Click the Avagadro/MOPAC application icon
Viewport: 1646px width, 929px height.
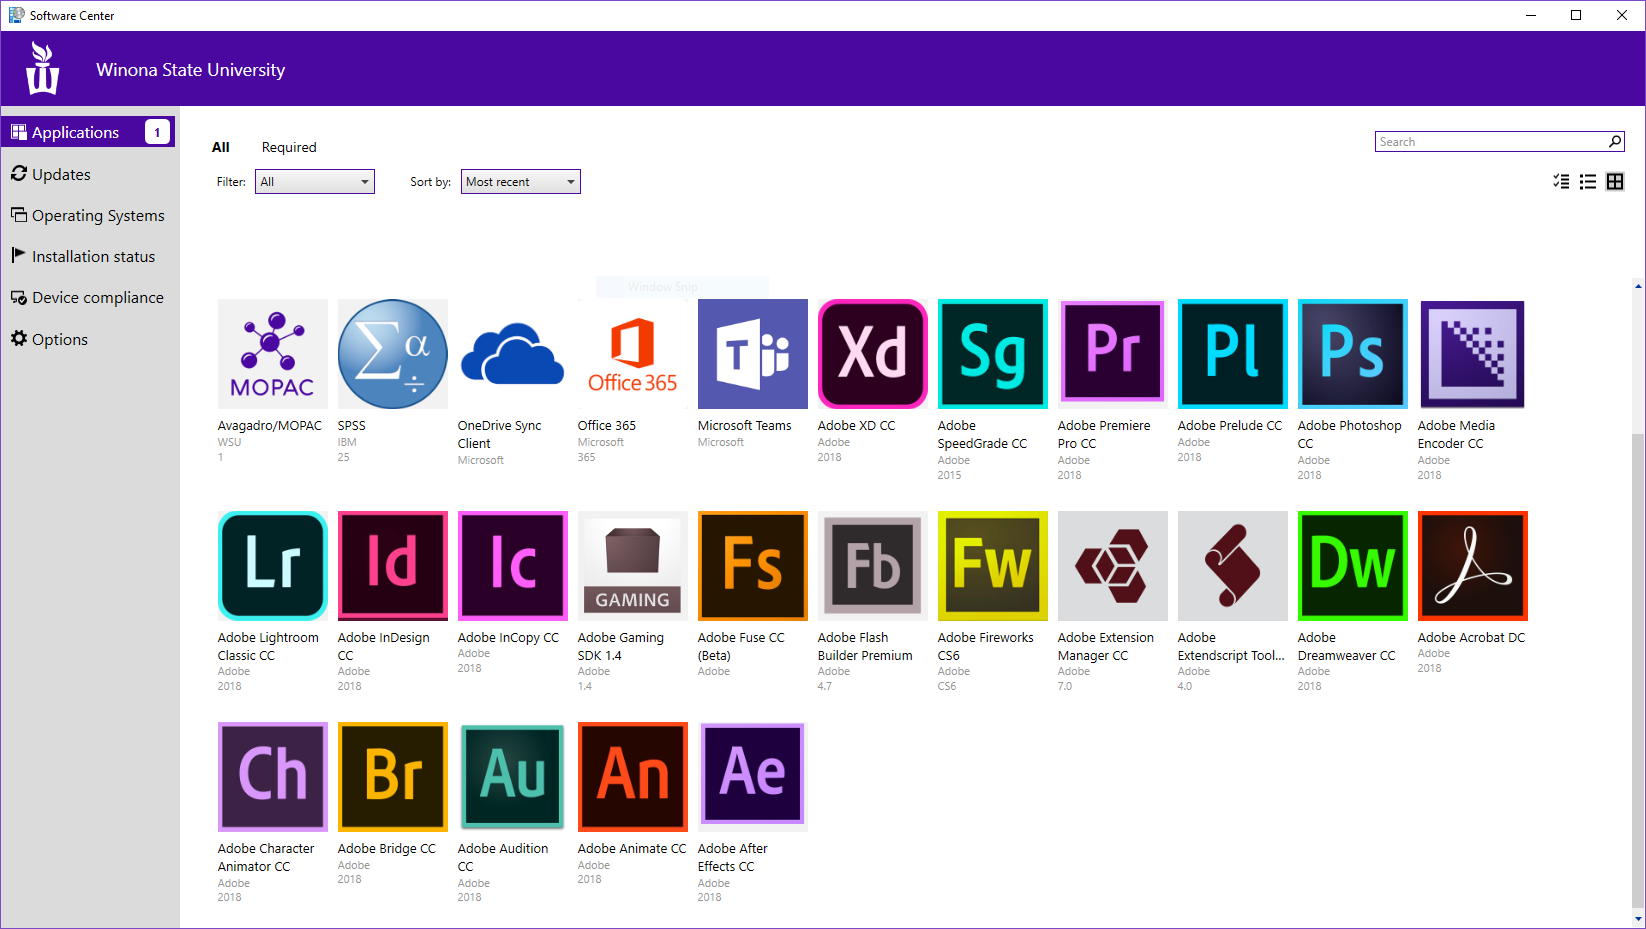272,354
